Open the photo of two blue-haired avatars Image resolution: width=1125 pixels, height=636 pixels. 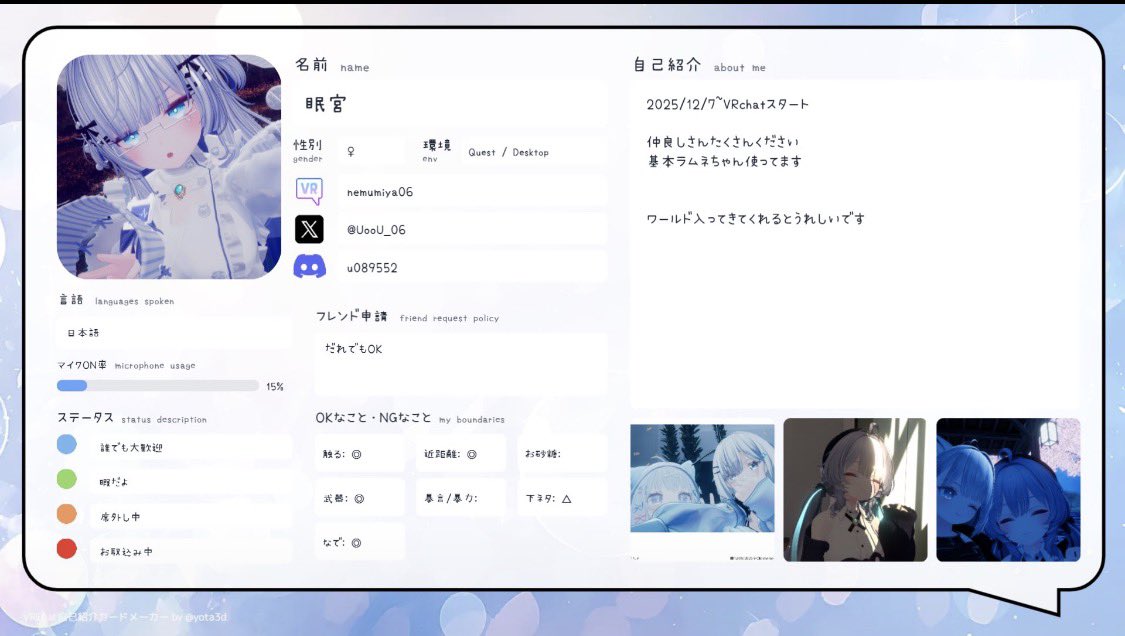click(1008, 490)
